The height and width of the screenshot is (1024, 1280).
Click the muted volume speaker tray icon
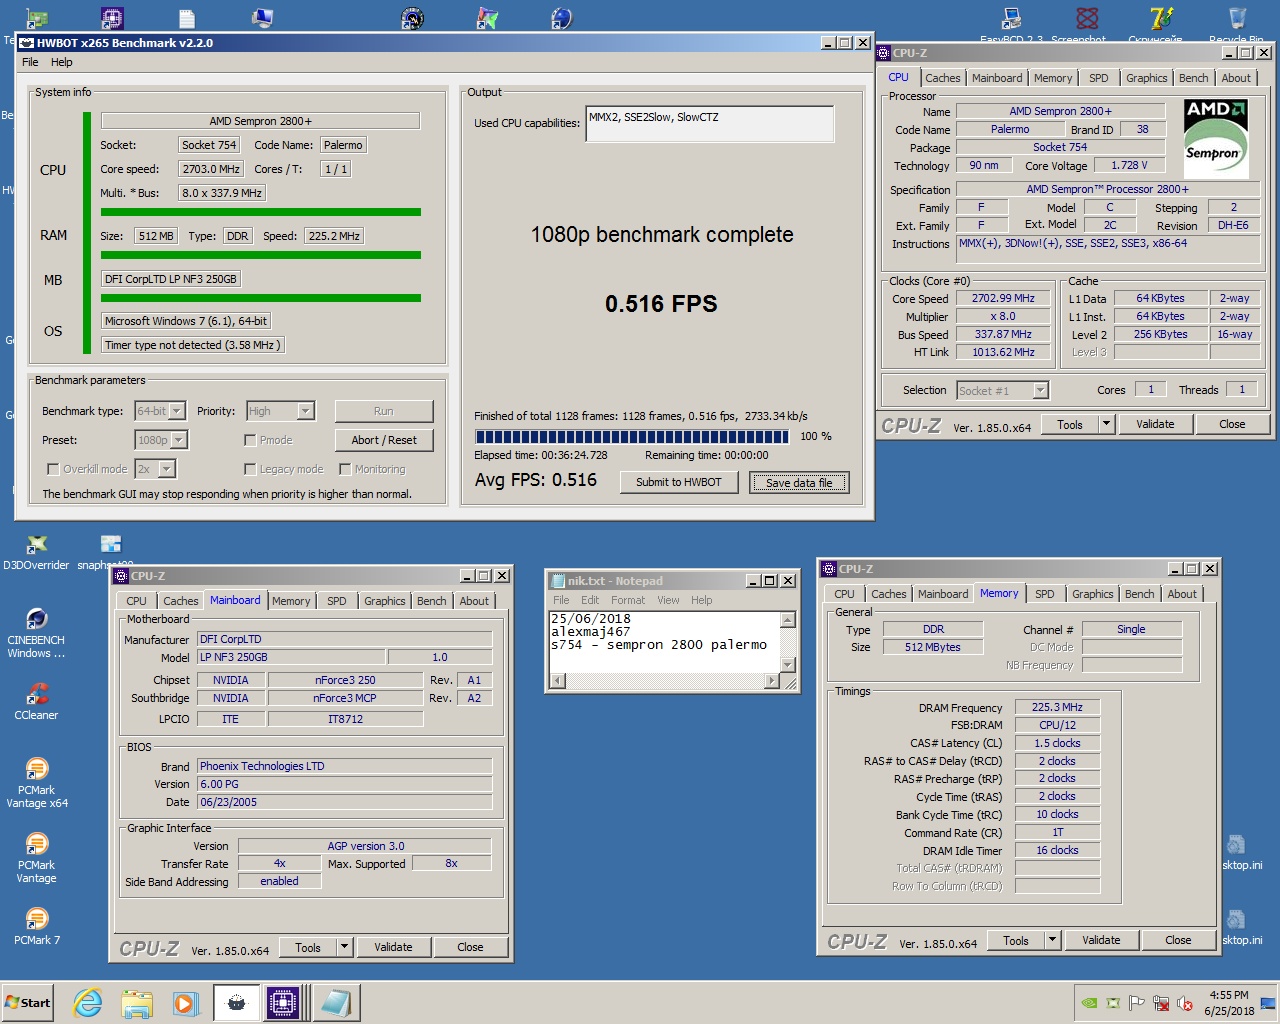point(1185,1003)
